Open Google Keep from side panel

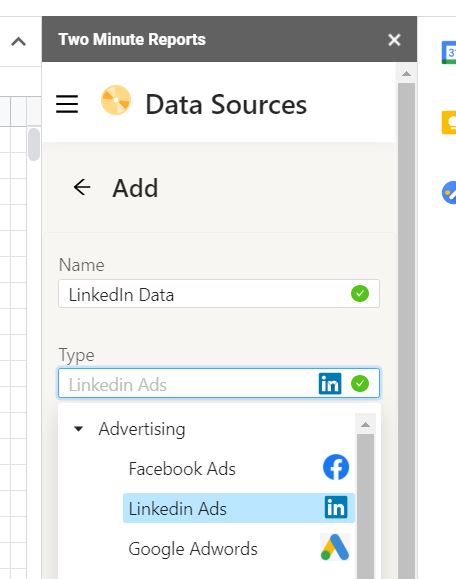pos(449,122)
